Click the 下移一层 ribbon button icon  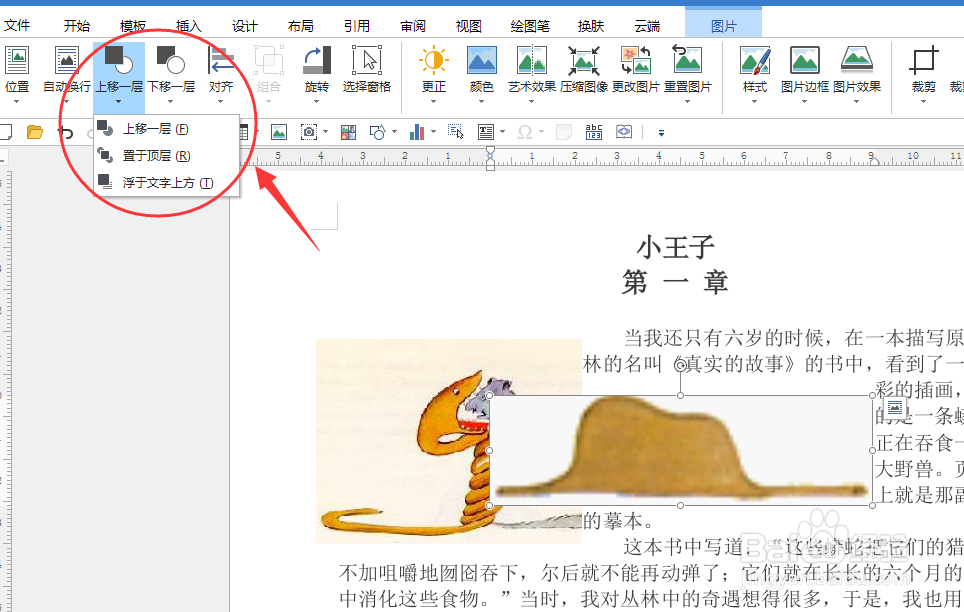point(171,60)
